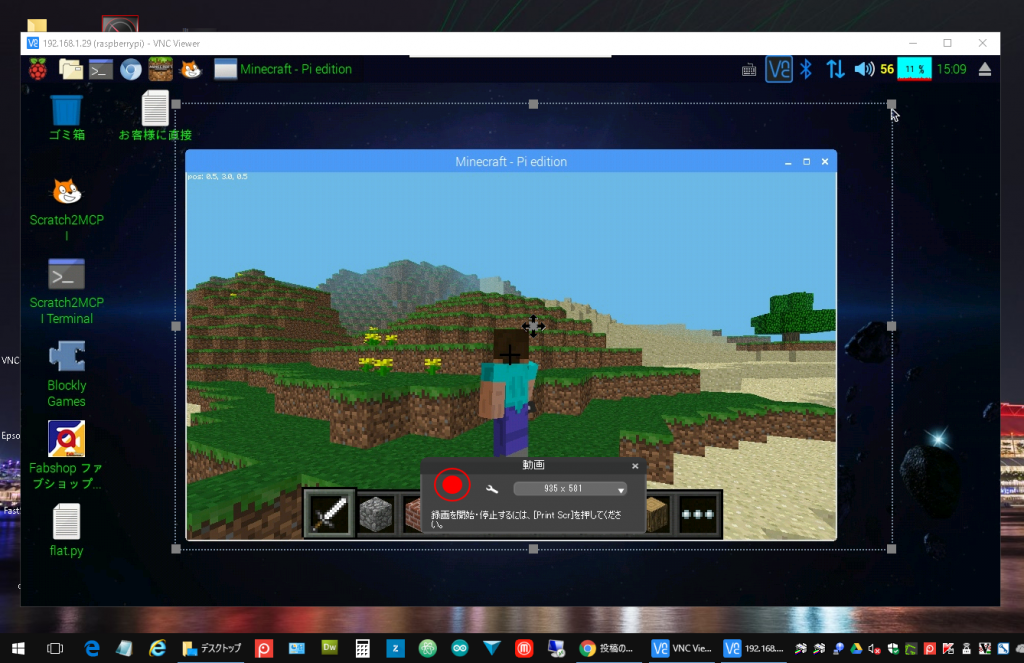Select the お客様に直接 document on desktop
The height and width of the screenshot is (663, 1024).
click(155, 116)
